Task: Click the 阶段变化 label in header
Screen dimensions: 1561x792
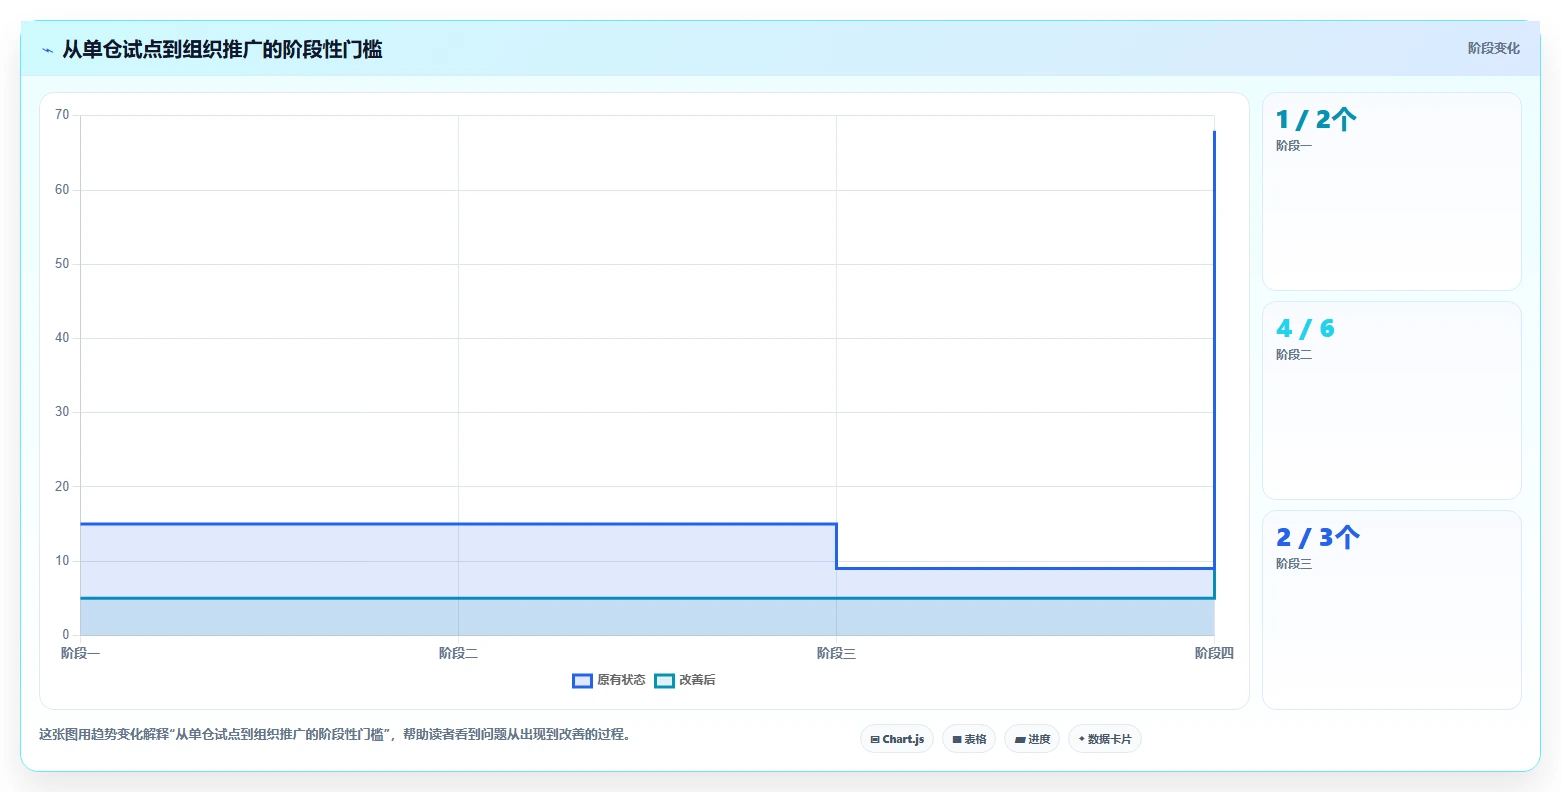Action: [1493, 48]
